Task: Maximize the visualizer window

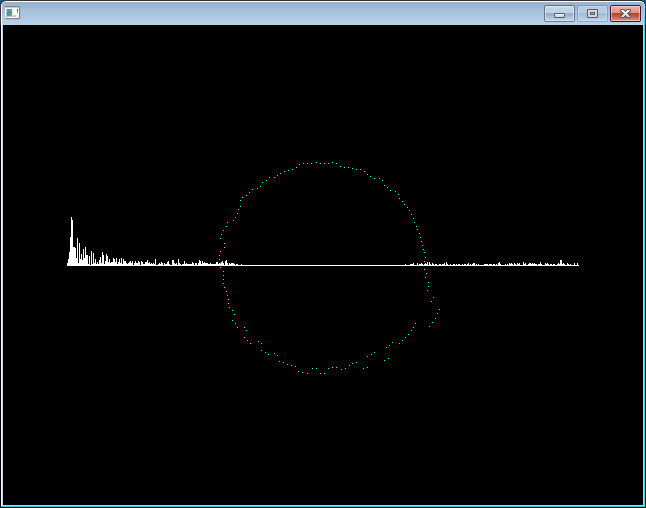Action: click(592, 13)
